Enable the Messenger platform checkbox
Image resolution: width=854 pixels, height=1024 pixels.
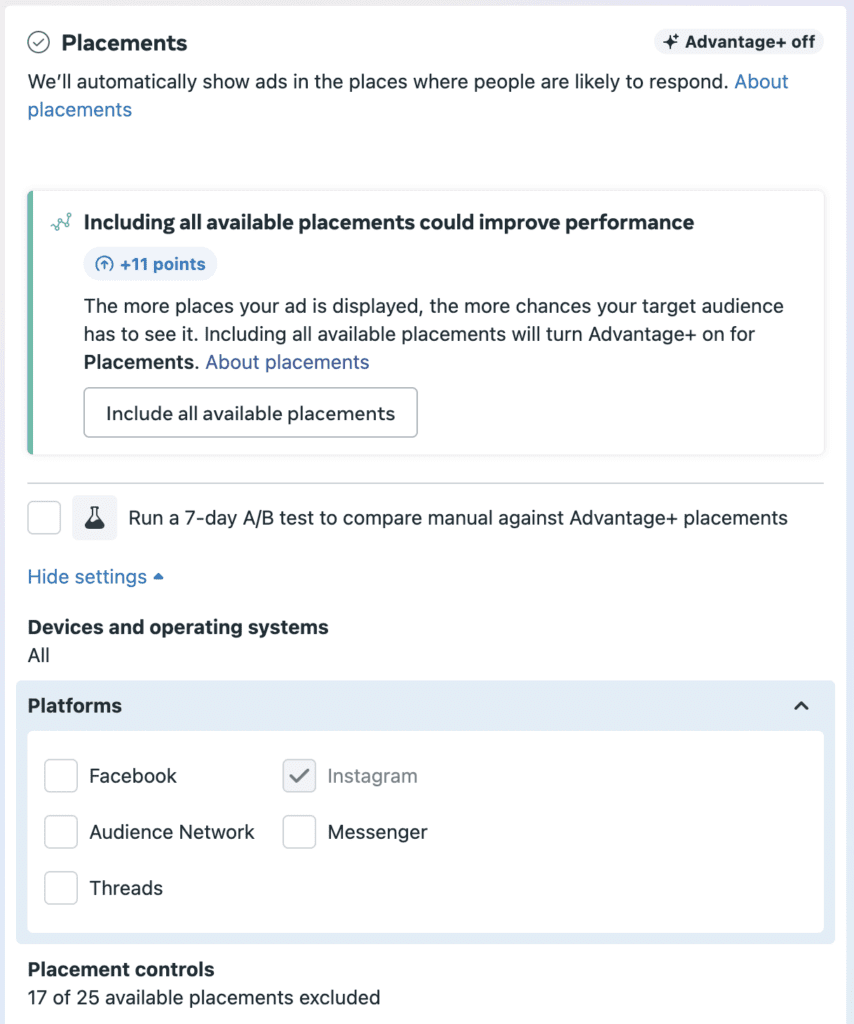(x=298, y=831)
